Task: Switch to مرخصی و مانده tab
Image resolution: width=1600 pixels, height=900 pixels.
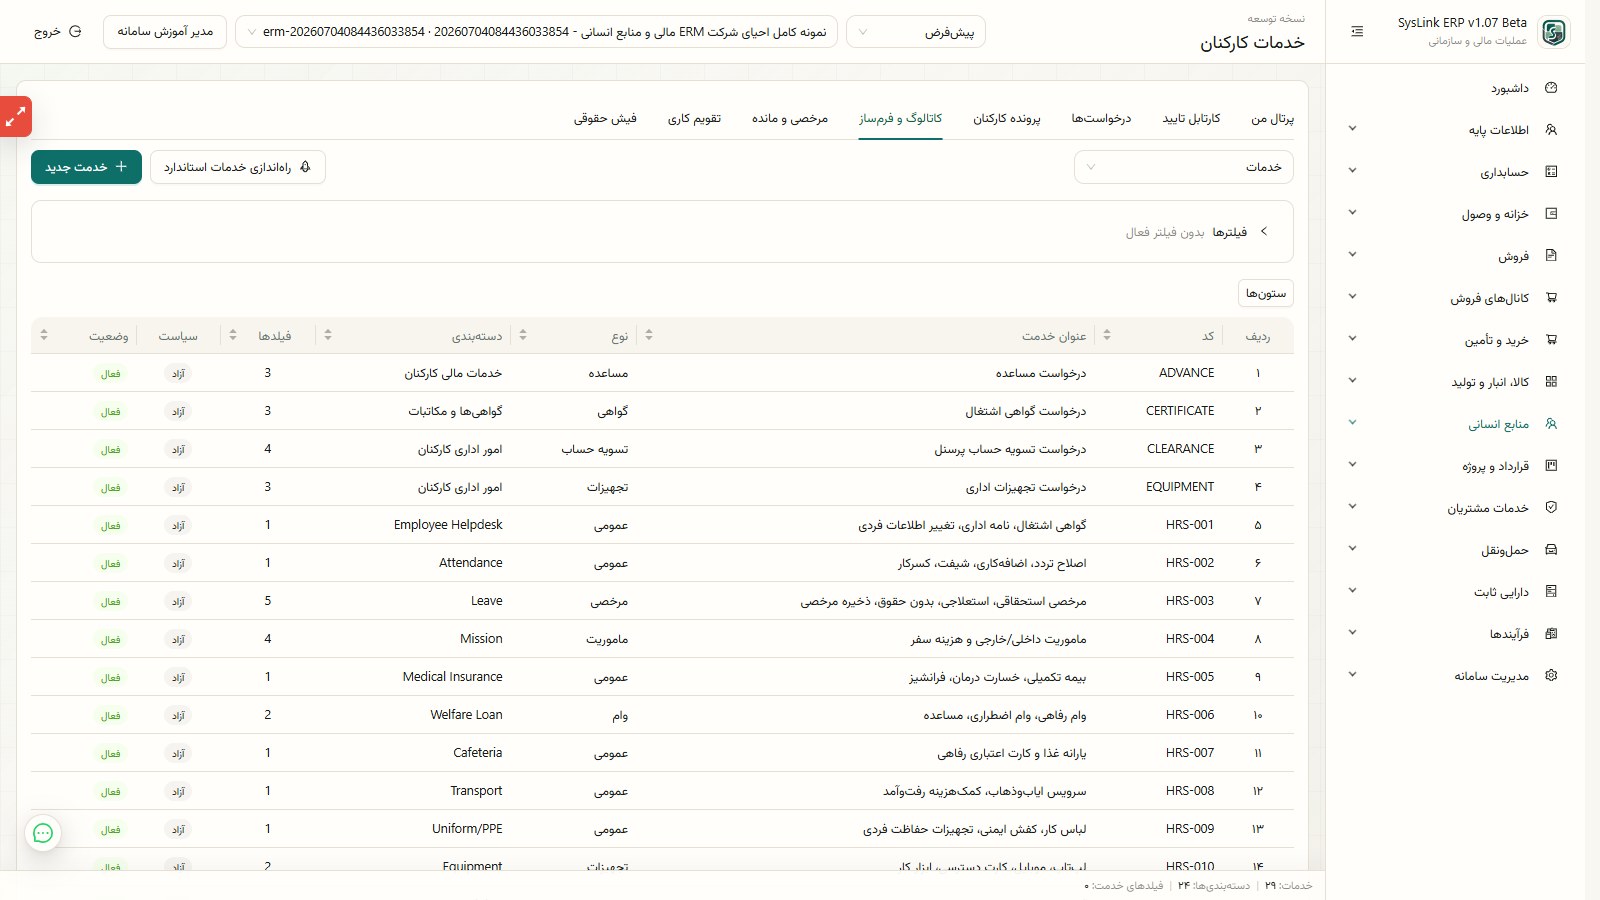Action: pyautogui.click(x=790, y=118)
